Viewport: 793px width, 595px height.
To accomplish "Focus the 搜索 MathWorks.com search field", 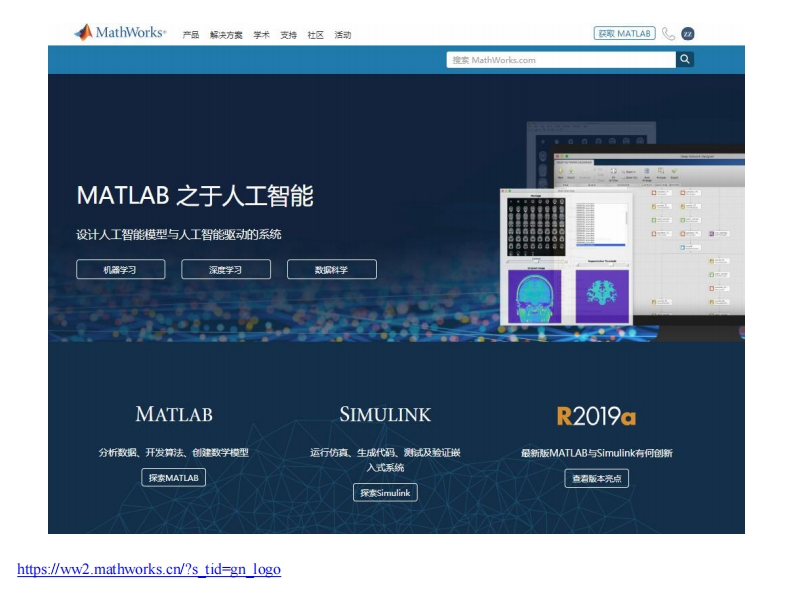I will 560,60.
